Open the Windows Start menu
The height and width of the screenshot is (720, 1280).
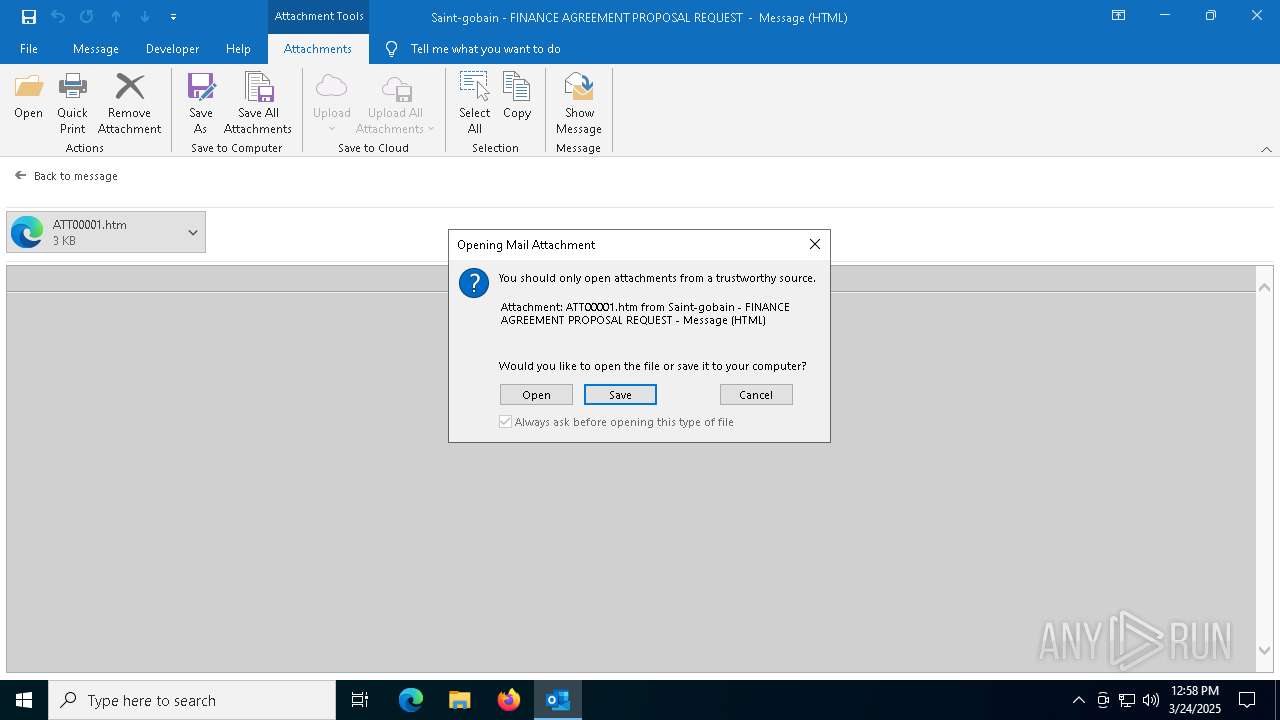[x=24, y=700]
